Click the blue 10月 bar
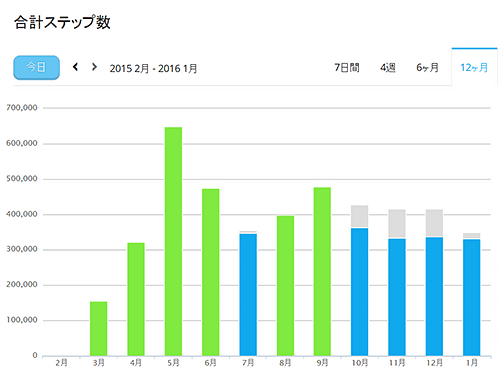 coord(360,292)
